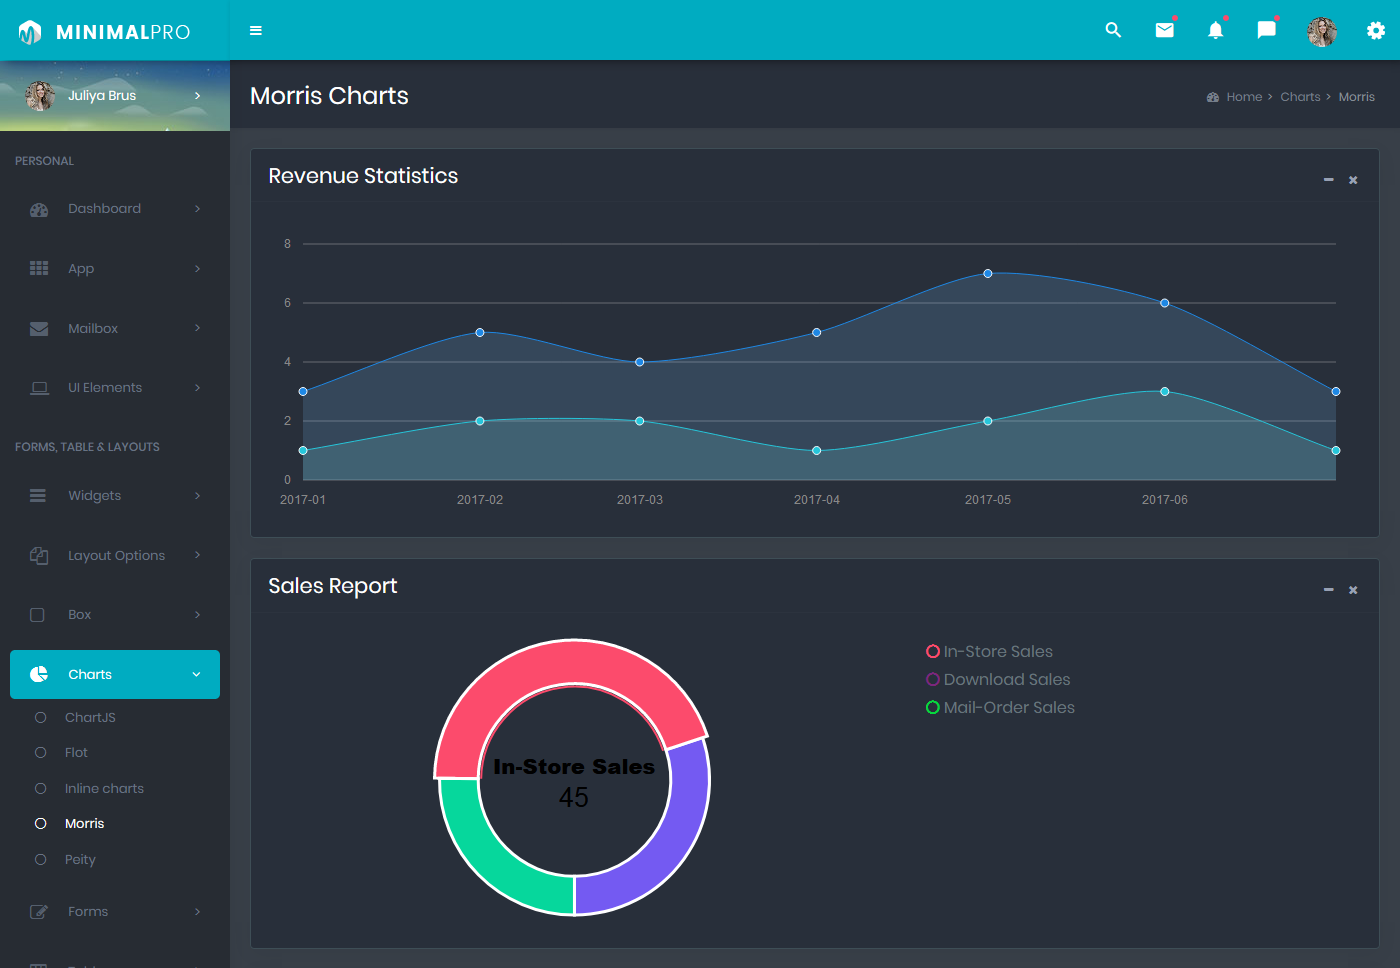Open the UI Elements menu item

(x=115, y=388)
